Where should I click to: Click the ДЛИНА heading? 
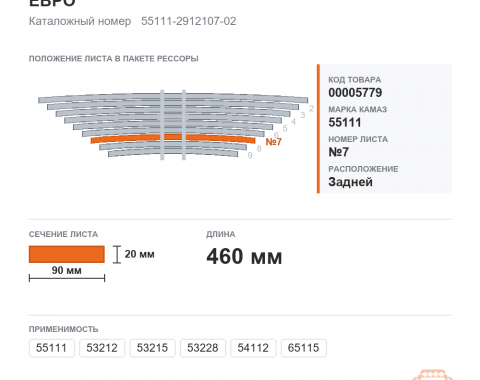pyautogui.click(x=221, y=234)
